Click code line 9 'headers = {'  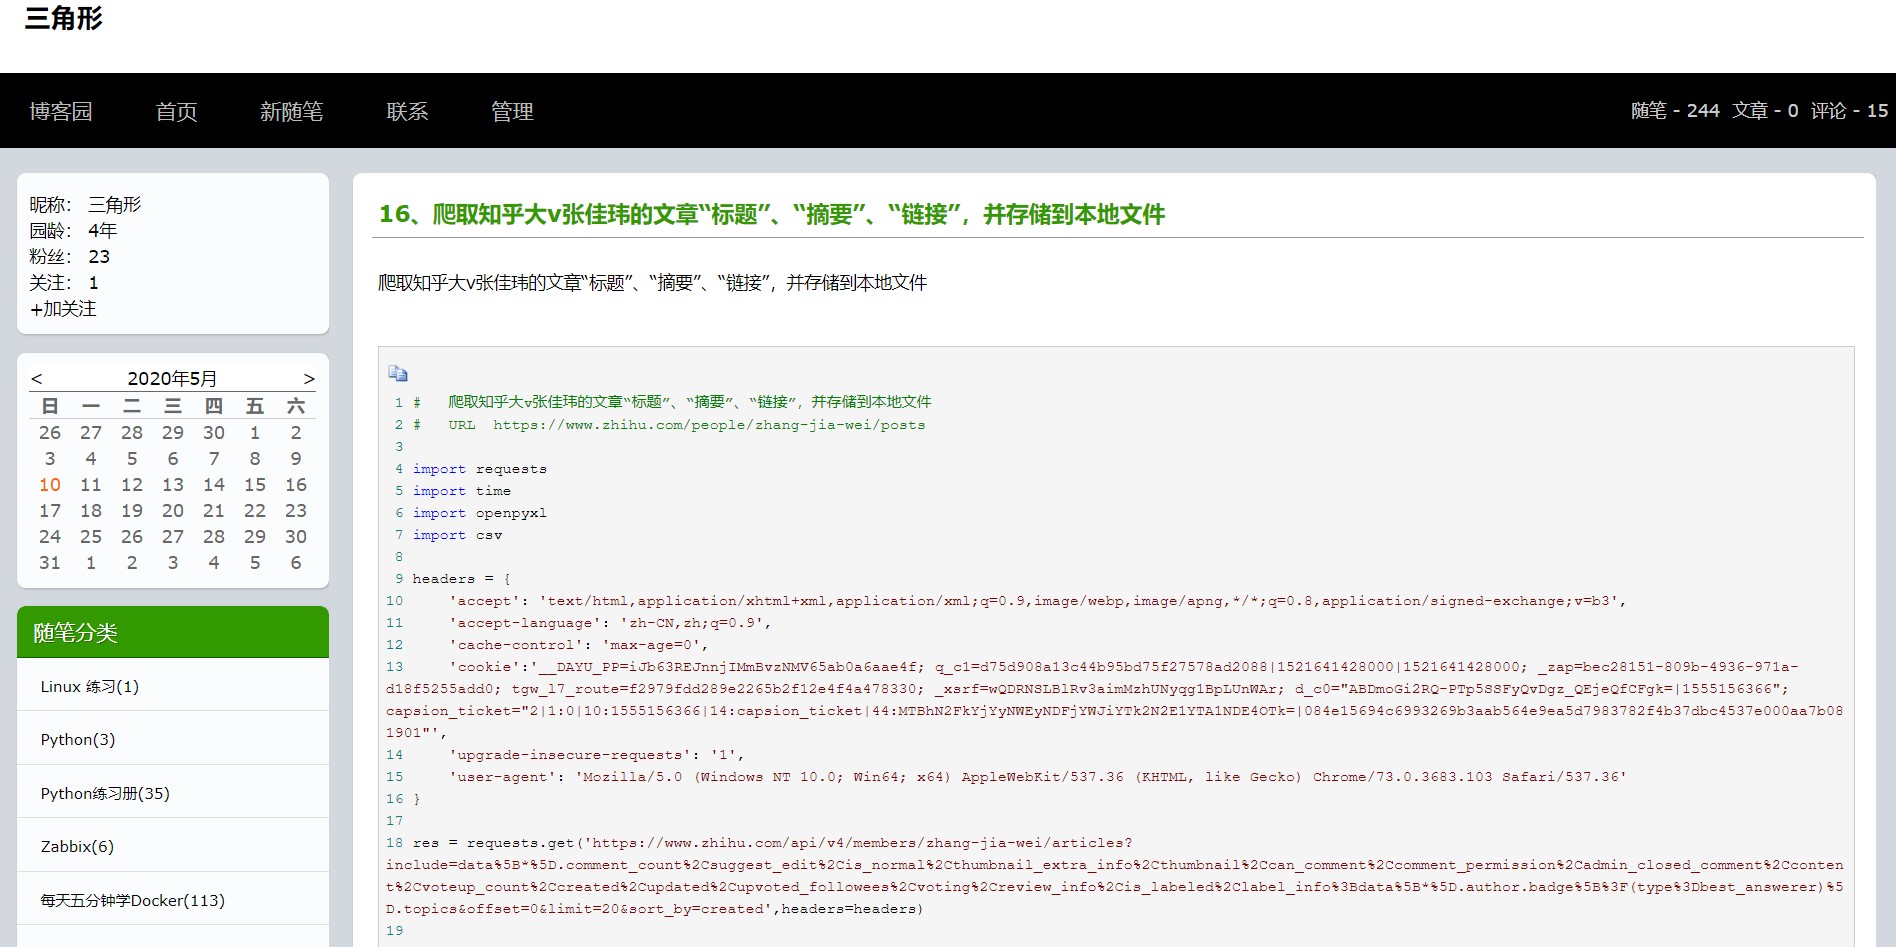pos(462,579)
